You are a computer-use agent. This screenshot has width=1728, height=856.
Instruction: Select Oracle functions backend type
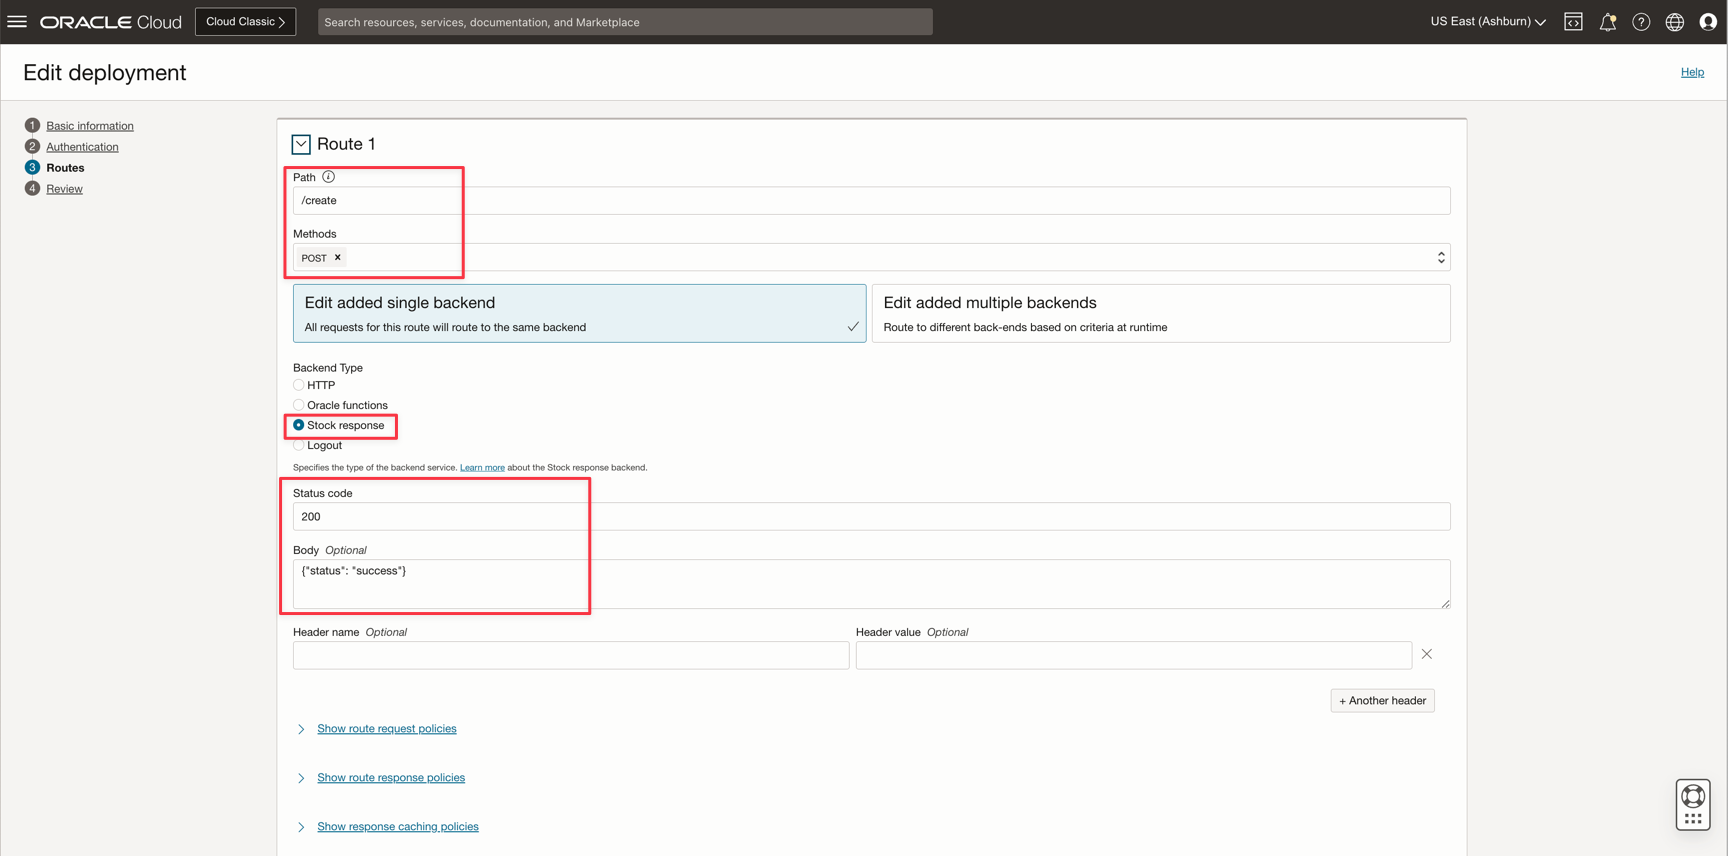click(x=299, y=405)
